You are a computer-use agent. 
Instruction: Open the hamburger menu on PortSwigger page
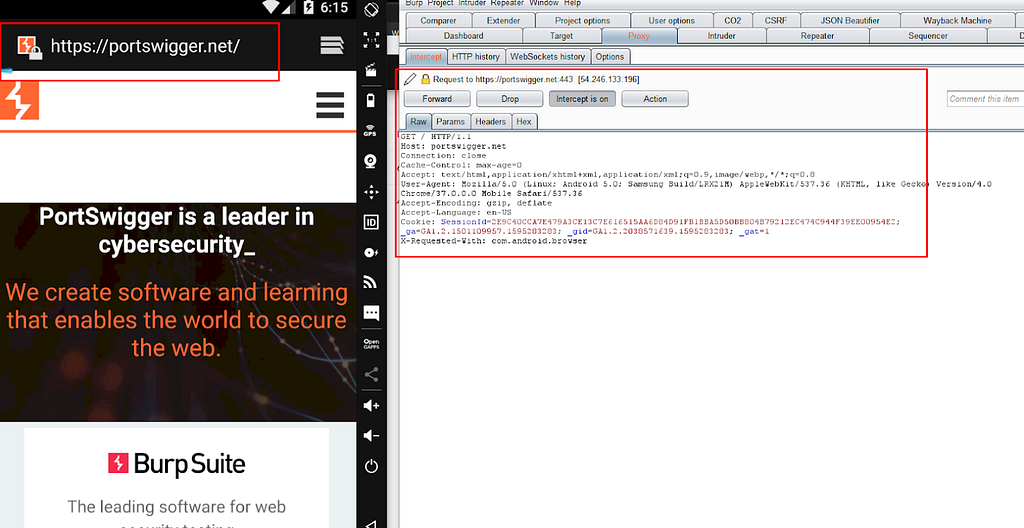click(330, 105)
